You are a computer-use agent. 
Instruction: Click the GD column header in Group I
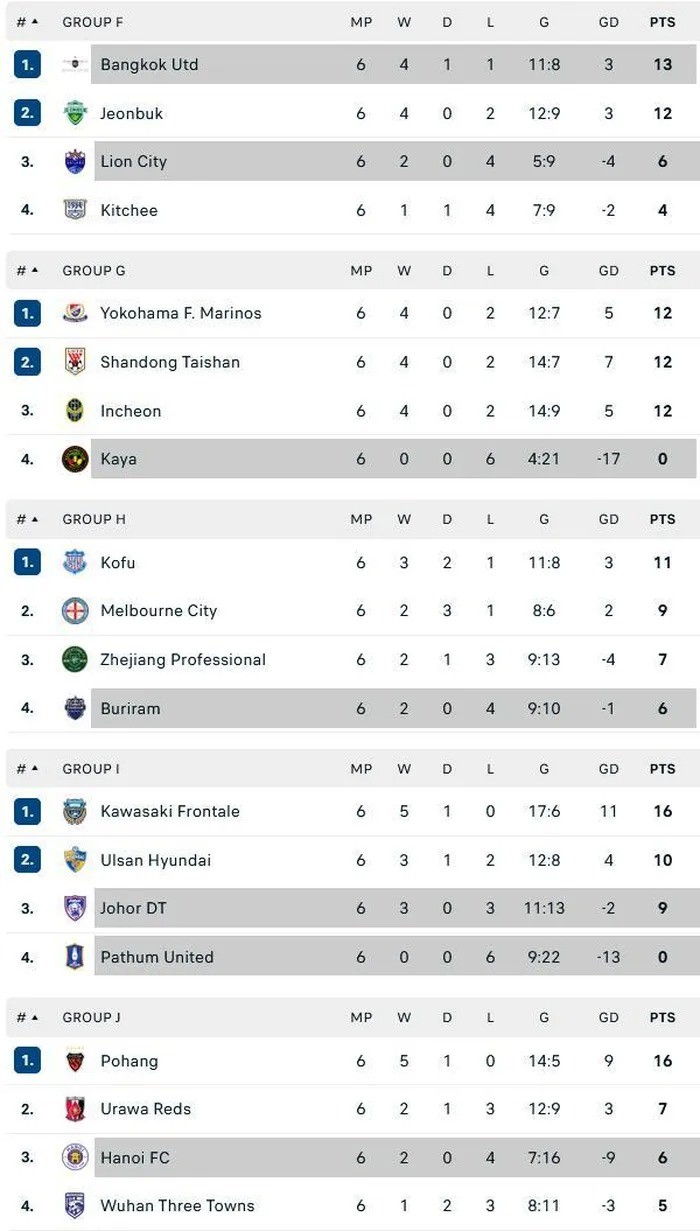click(609, 769)
